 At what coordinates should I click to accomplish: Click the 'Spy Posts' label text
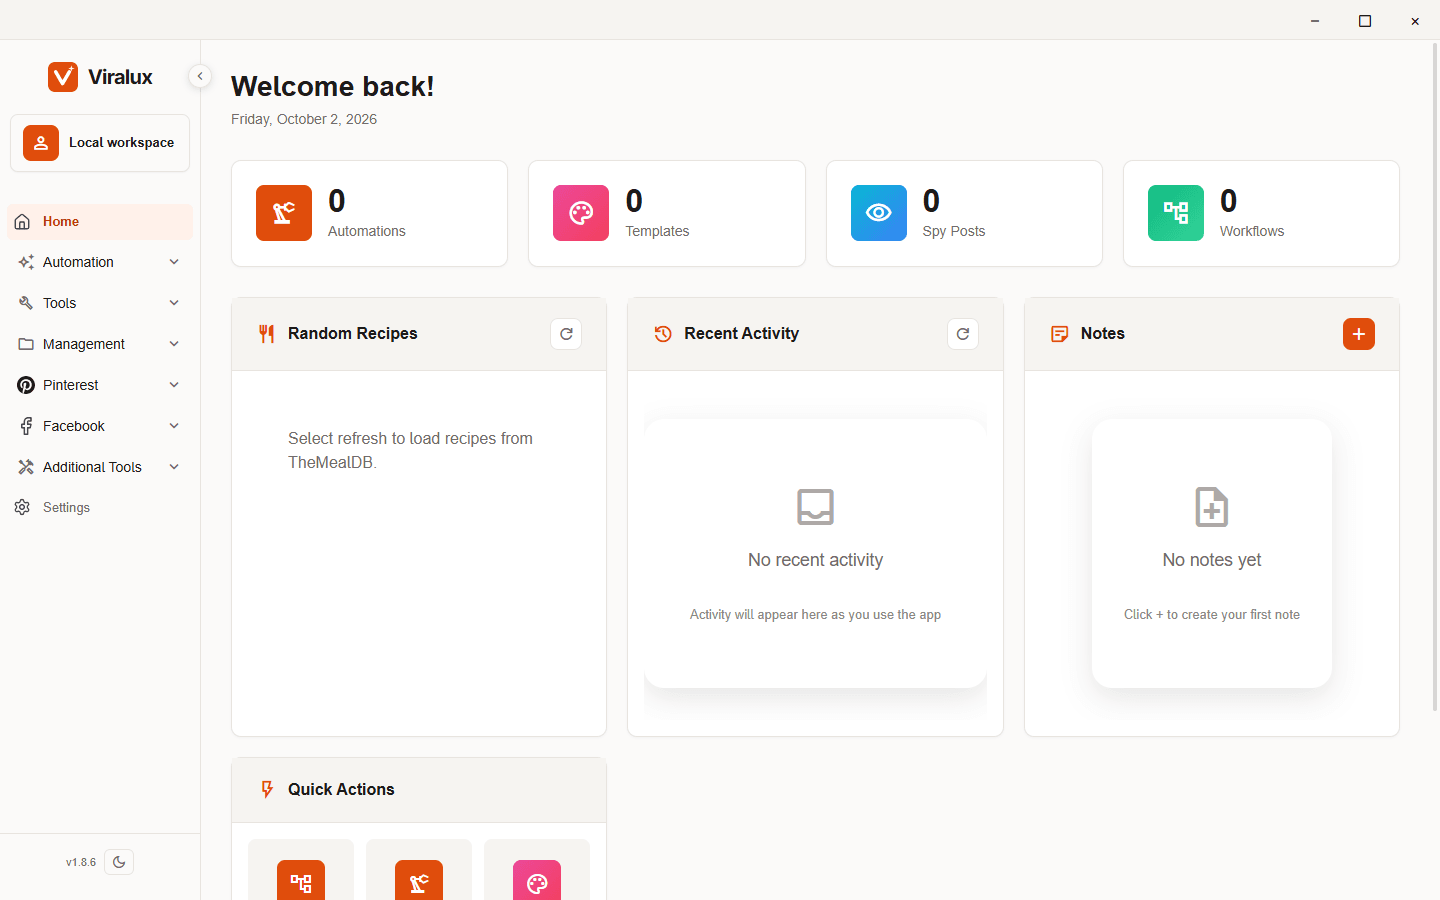(954, 231)
